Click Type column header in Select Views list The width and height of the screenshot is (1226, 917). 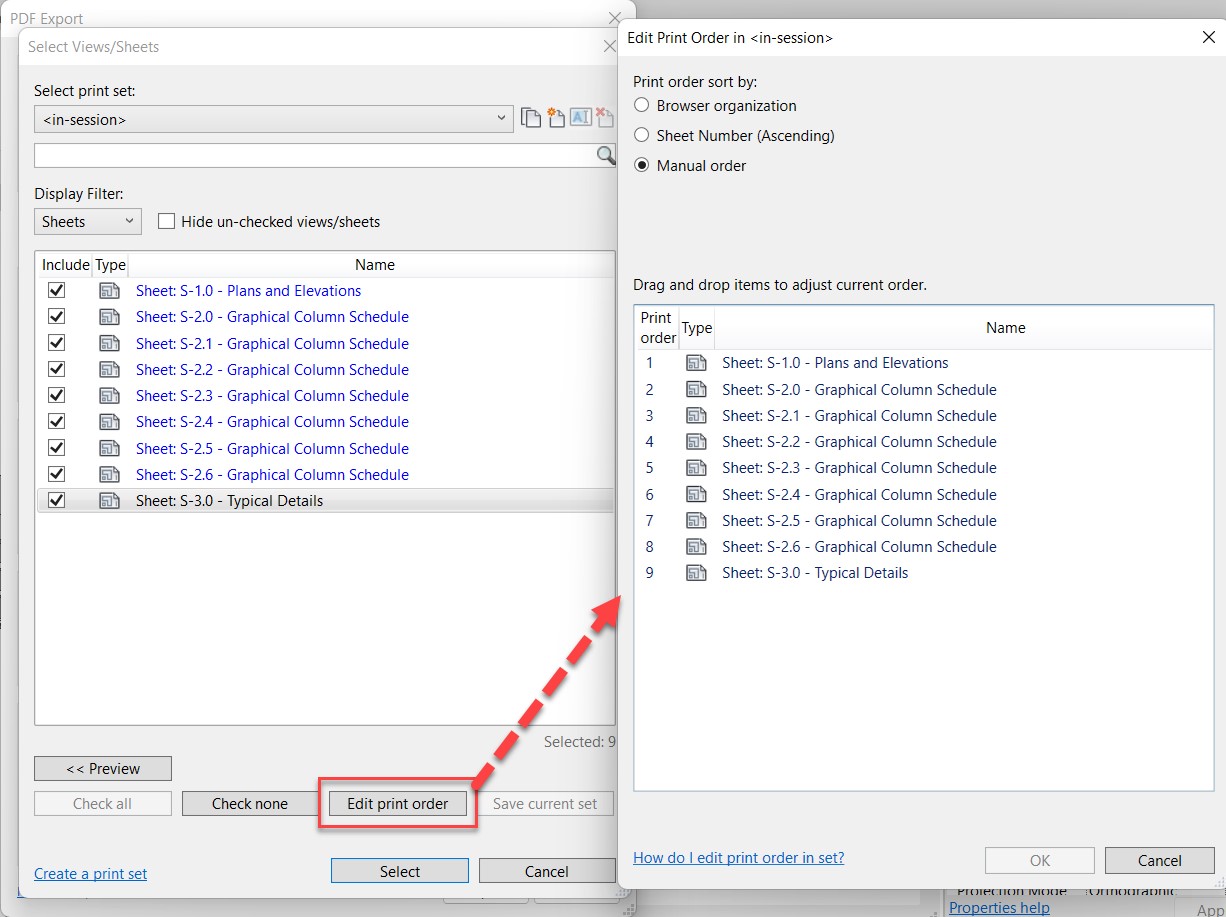(x=110, y=265)
